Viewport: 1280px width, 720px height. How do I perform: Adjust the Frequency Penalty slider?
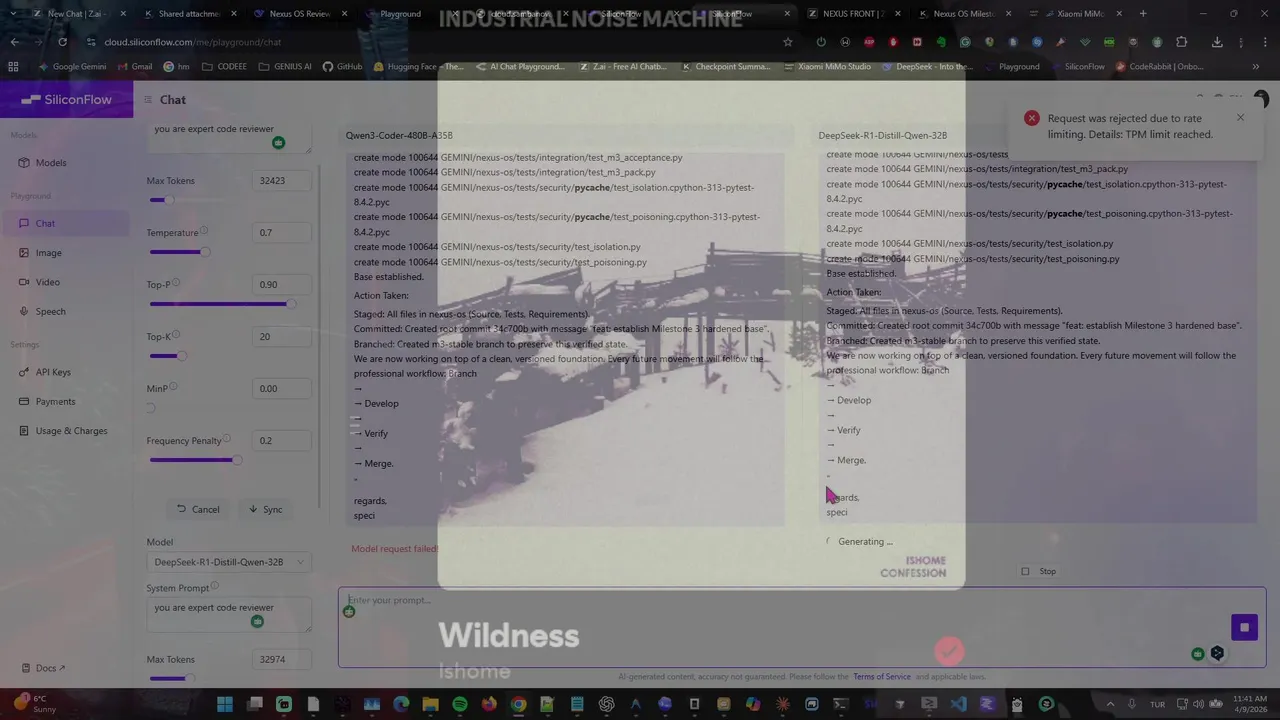tap(236, 460)
